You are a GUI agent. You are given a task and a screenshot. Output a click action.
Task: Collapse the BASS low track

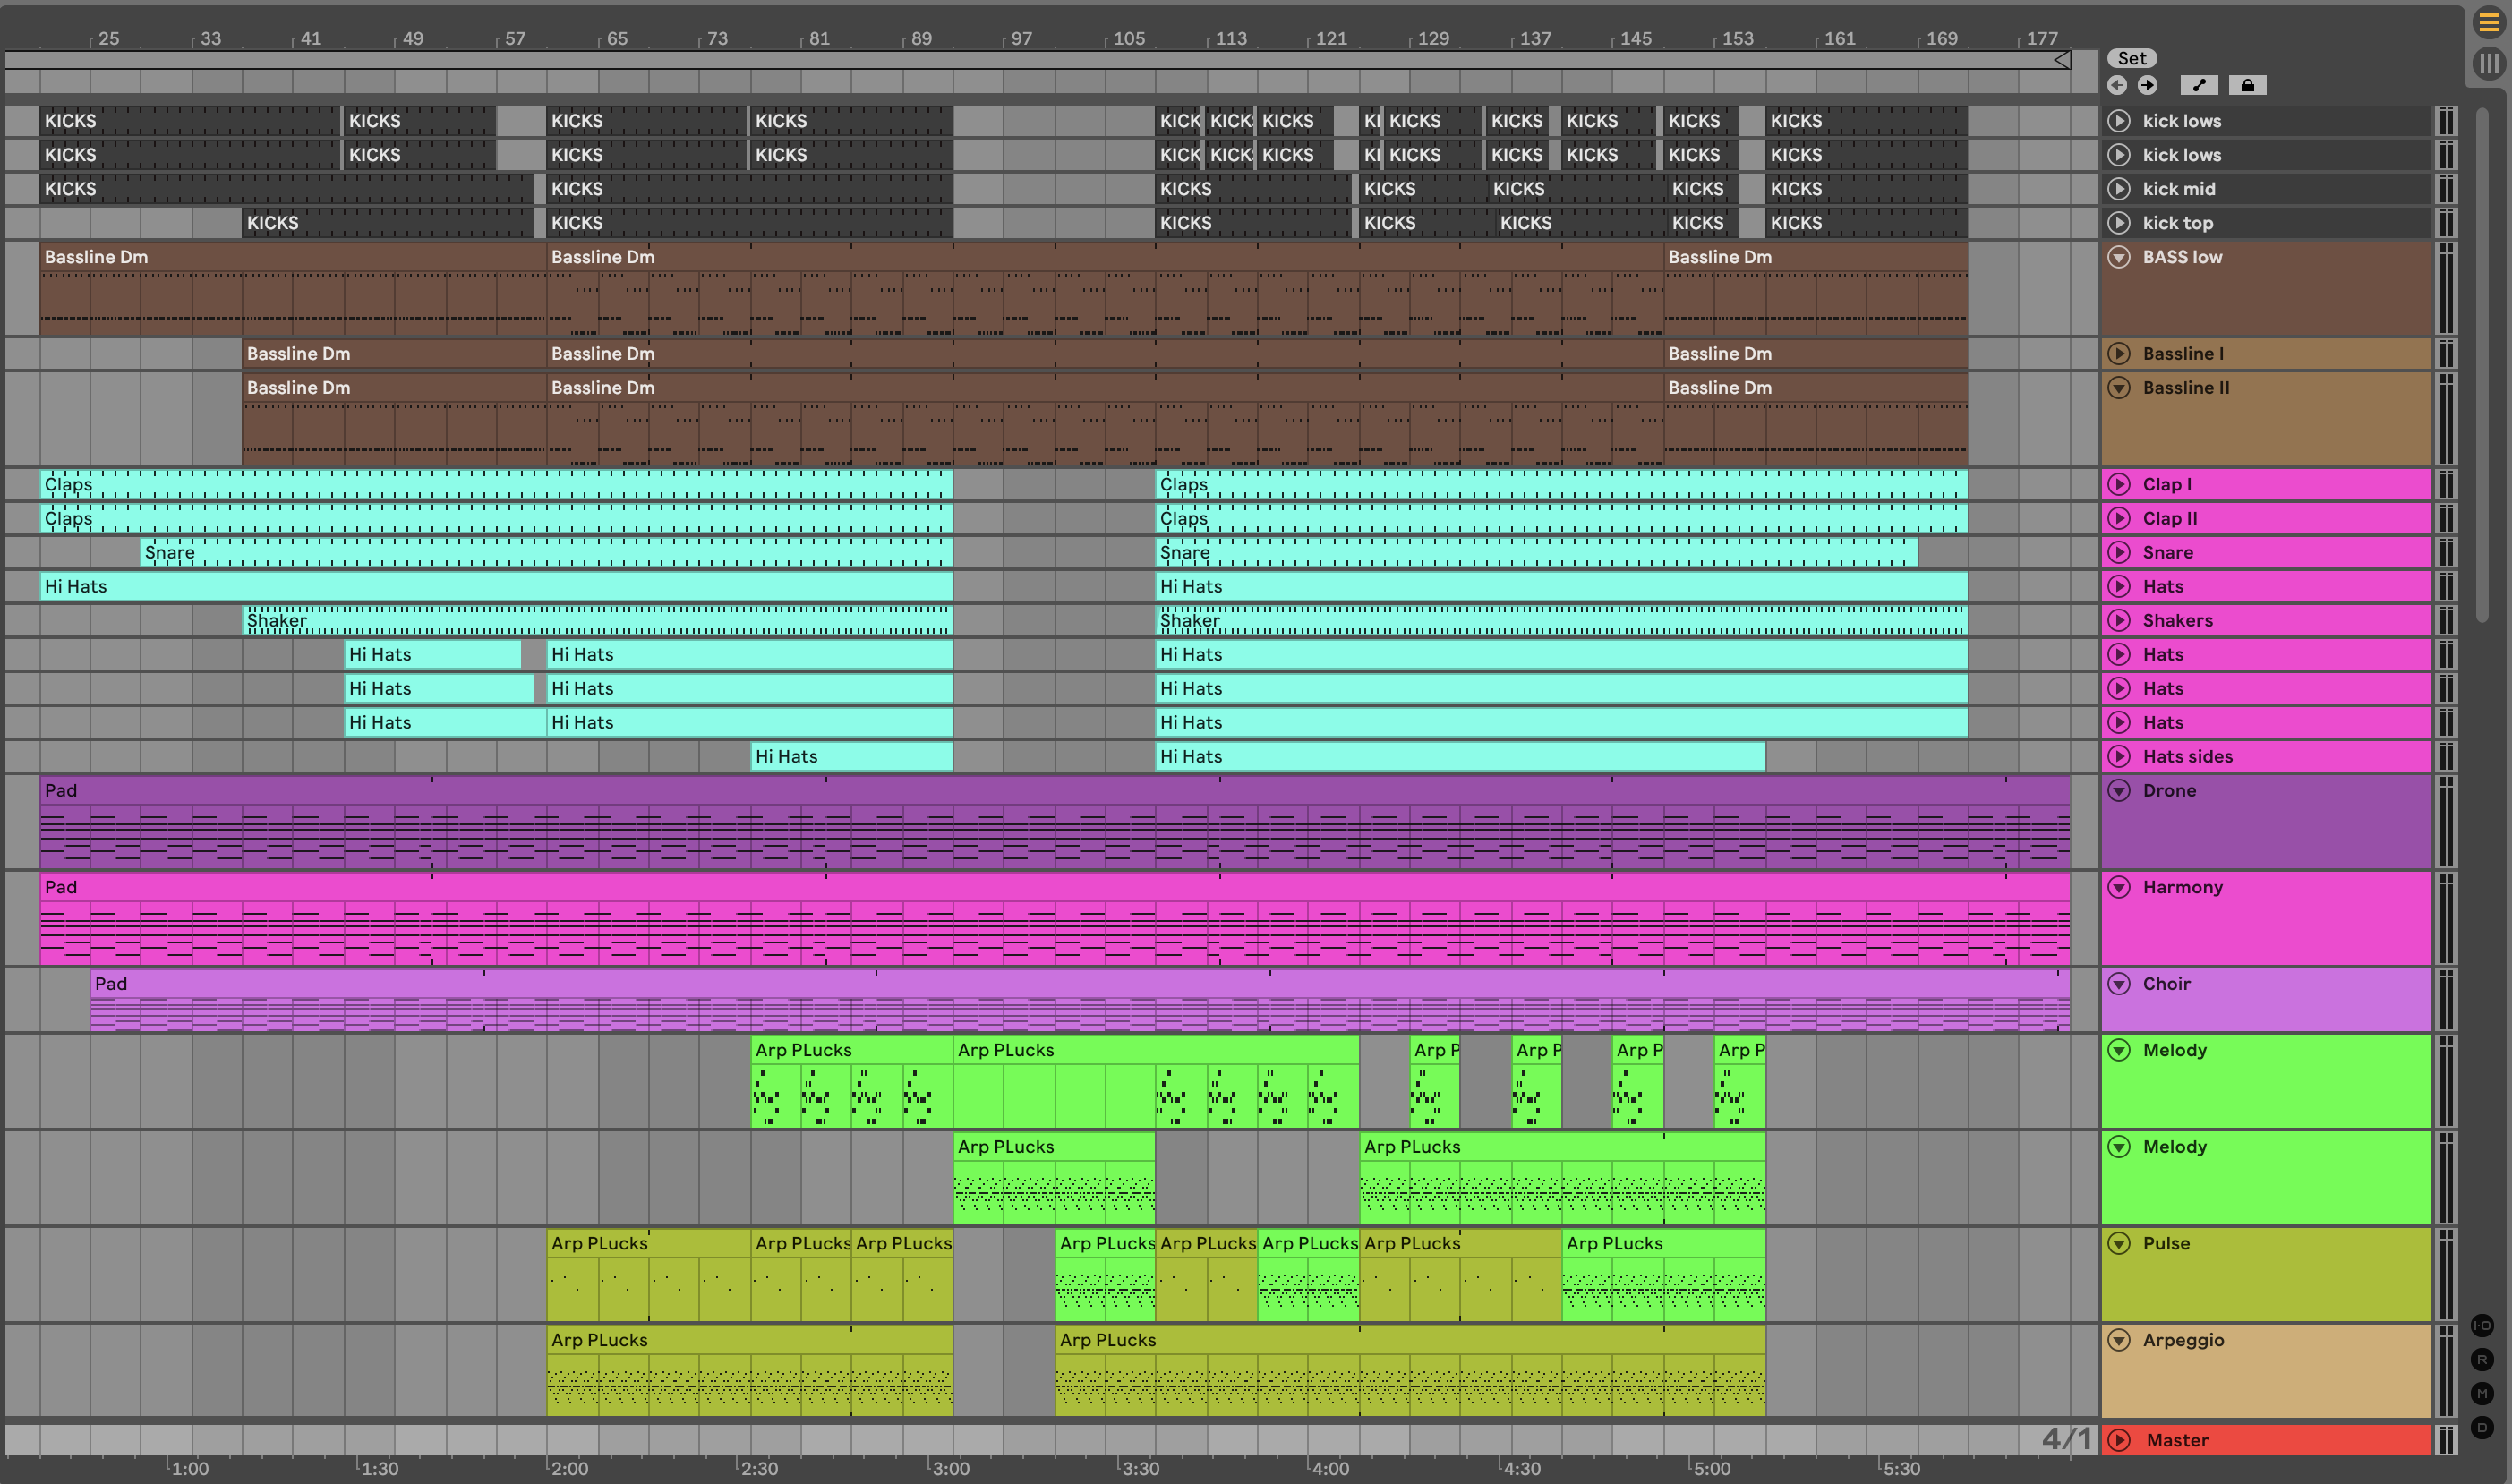pyautogui.click(x=2119, y=257)
